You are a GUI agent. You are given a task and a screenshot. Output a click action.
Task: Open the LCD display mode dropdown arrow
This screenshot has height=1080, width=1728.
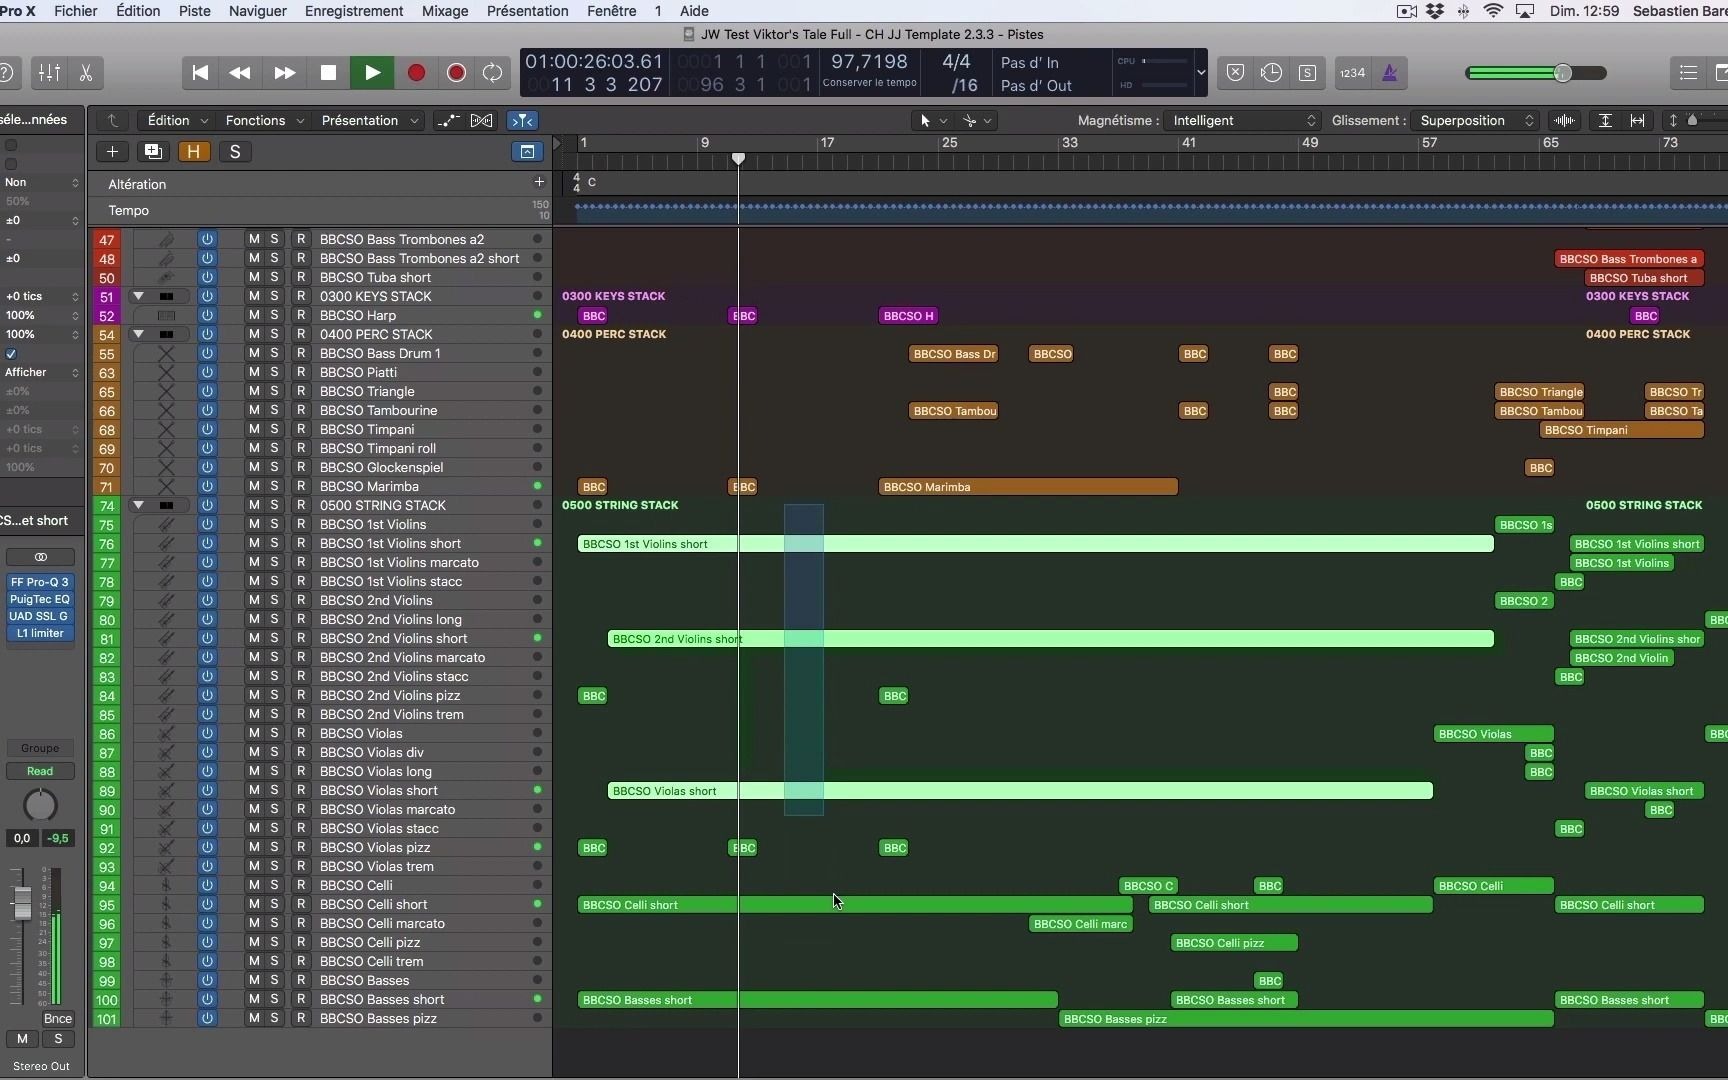click(1201, 73)
